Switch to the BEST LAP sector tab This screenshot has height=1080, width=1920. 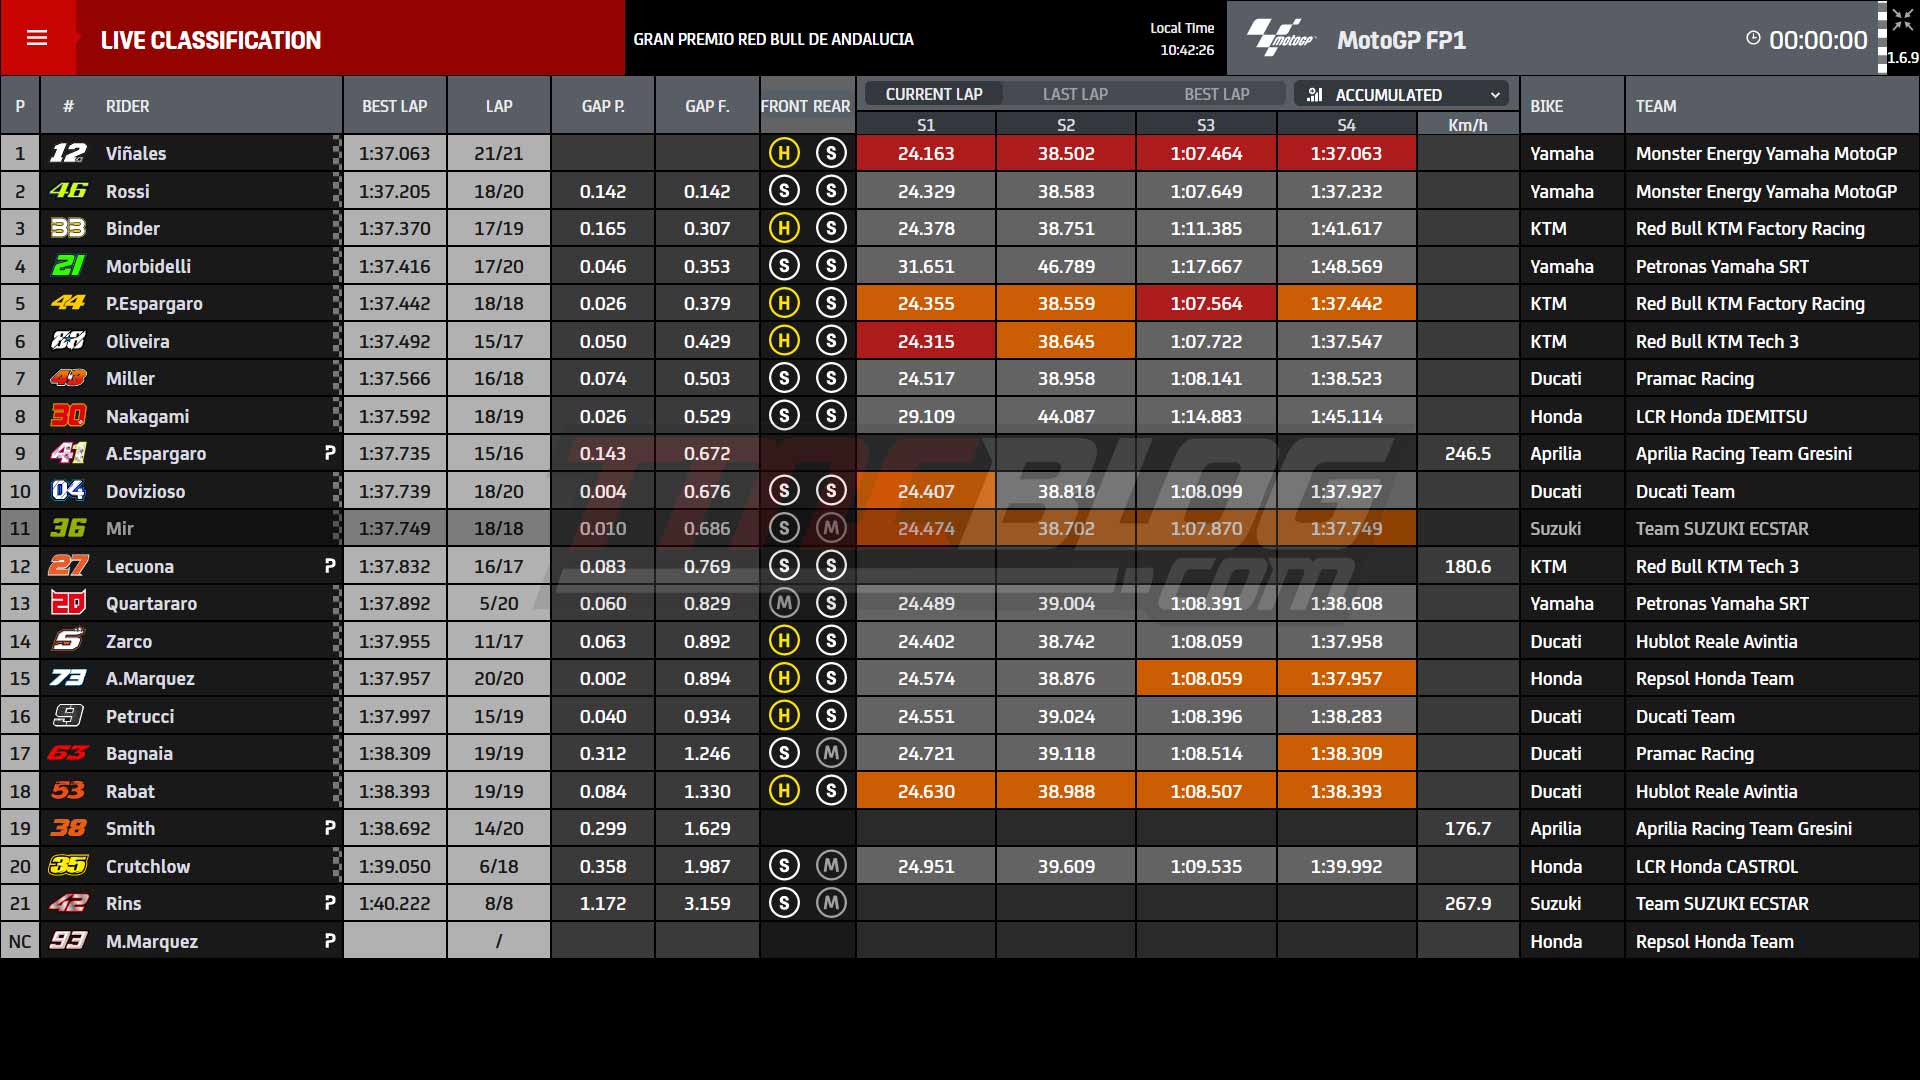click(1217, 94)
